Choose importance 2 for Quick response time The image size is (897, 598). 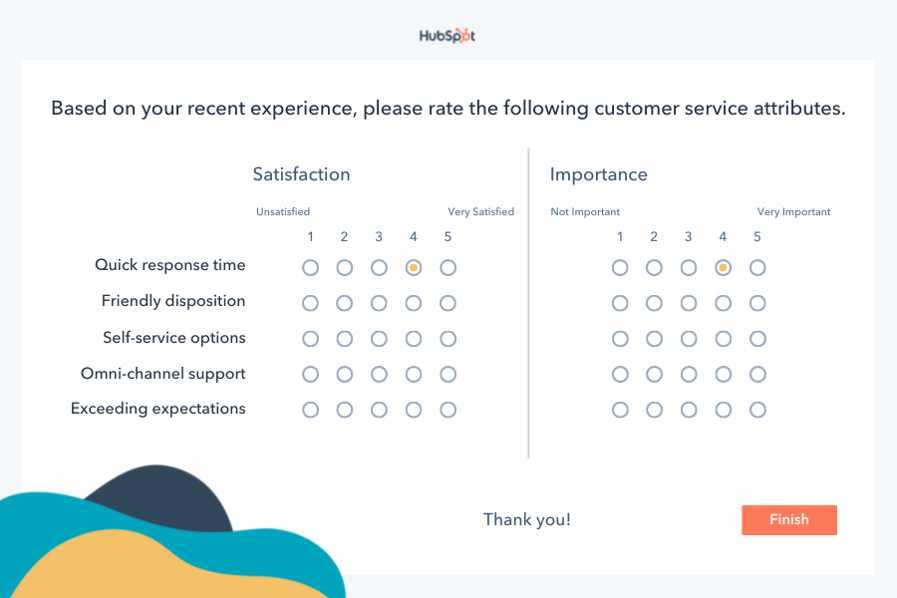(x=654, y=268)
